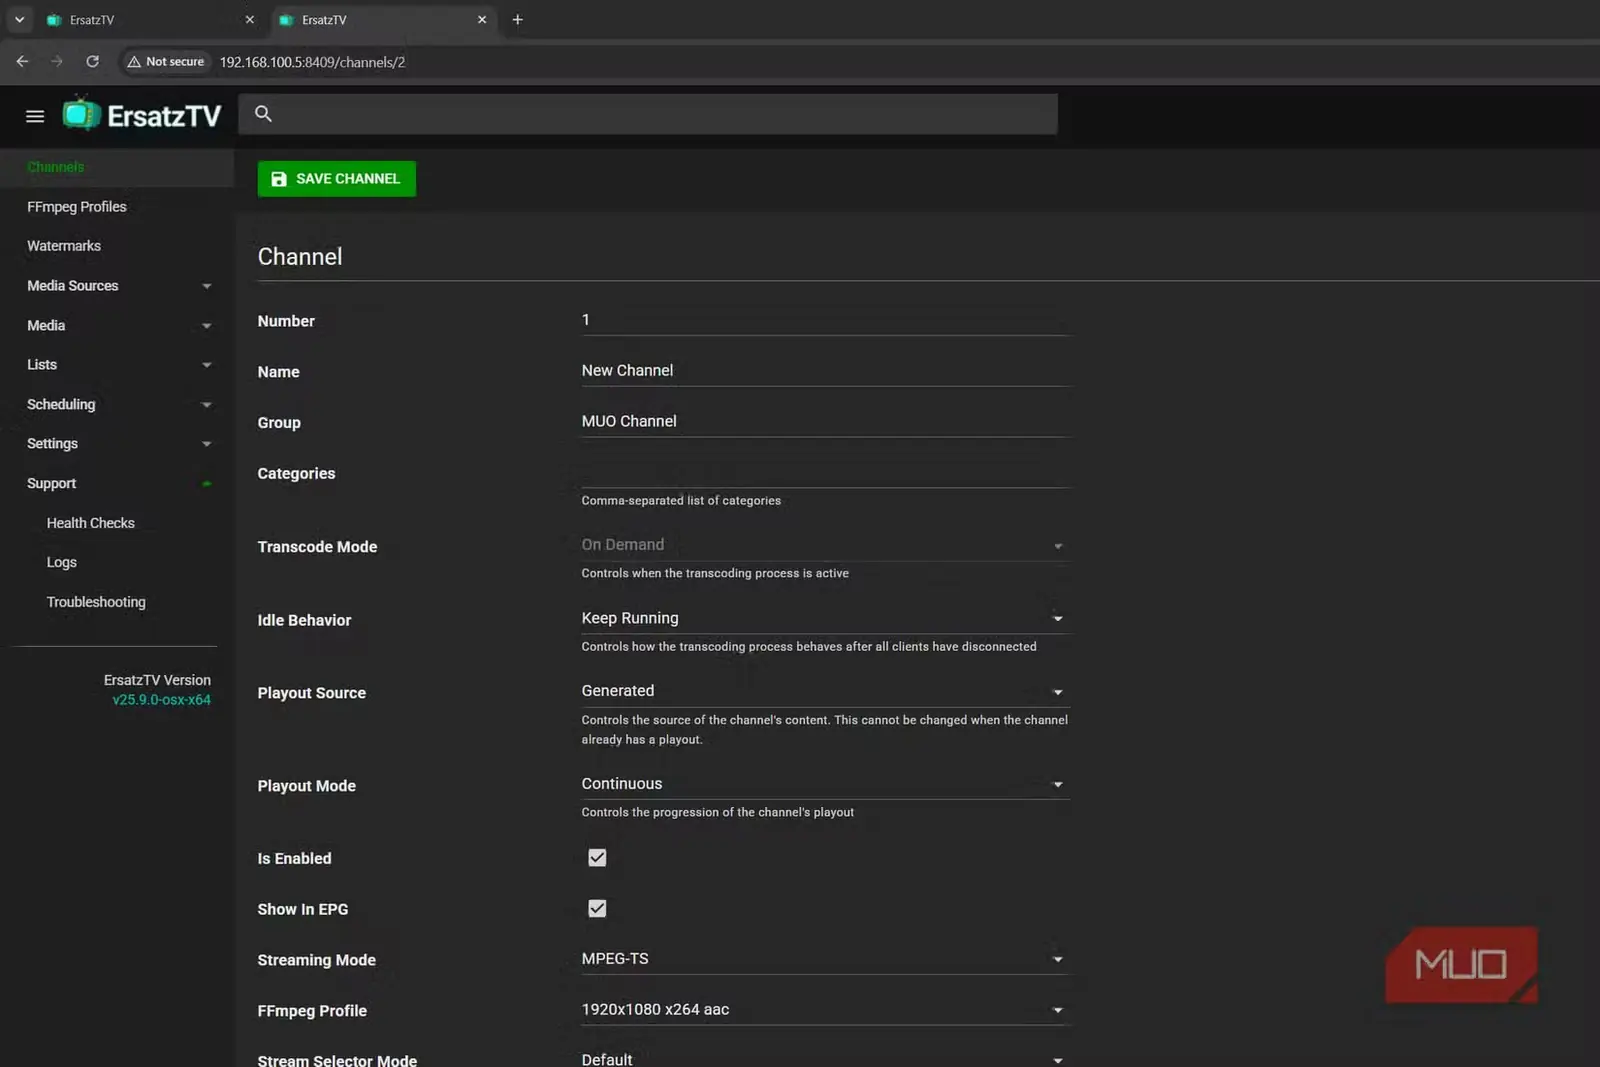This screenshot has width=1600, height=1067.
Task: Toggle the Is Enabled checkbox
Action: (597, 858)
